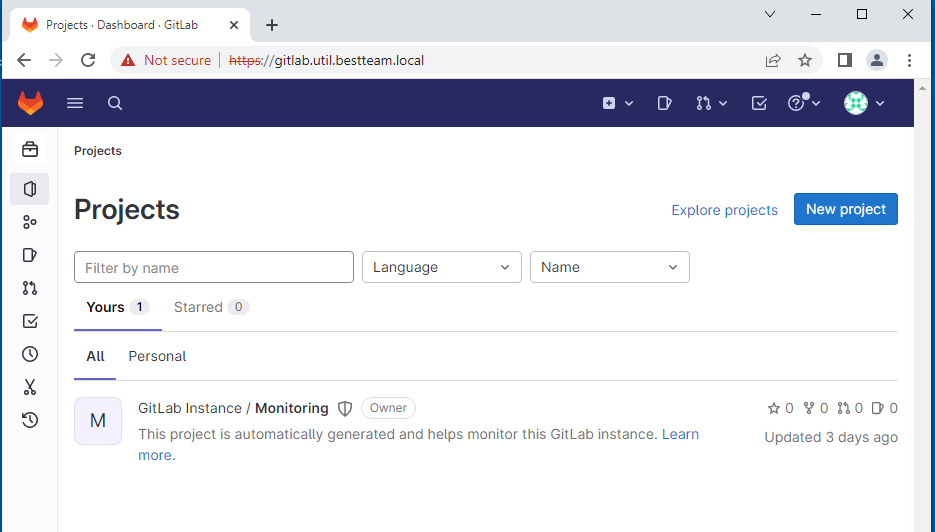The height and width of the screenshot is (532, 935).
Task: Open the To-Do list navbar icon
Action: coord(759,103)
